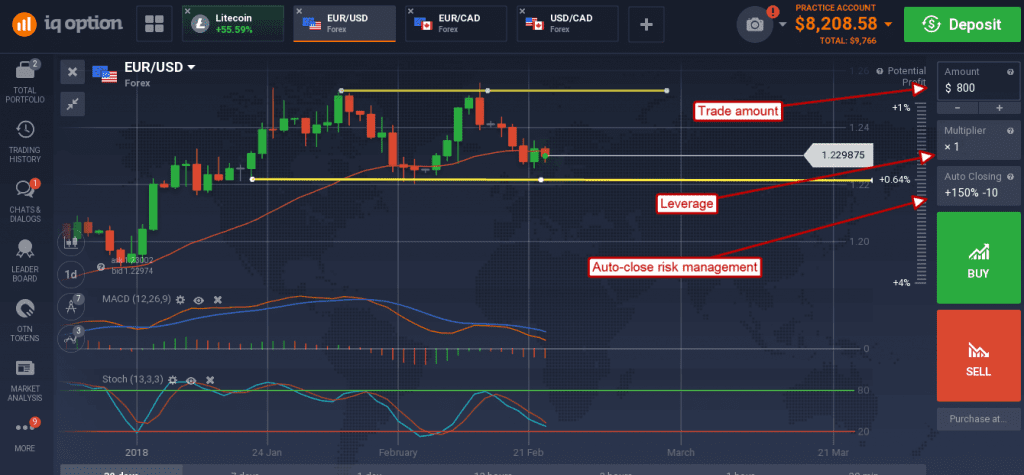Click the right handle of upper yellow line
Viewport: 1024px width, 475px height.
[x=666, y=90]
